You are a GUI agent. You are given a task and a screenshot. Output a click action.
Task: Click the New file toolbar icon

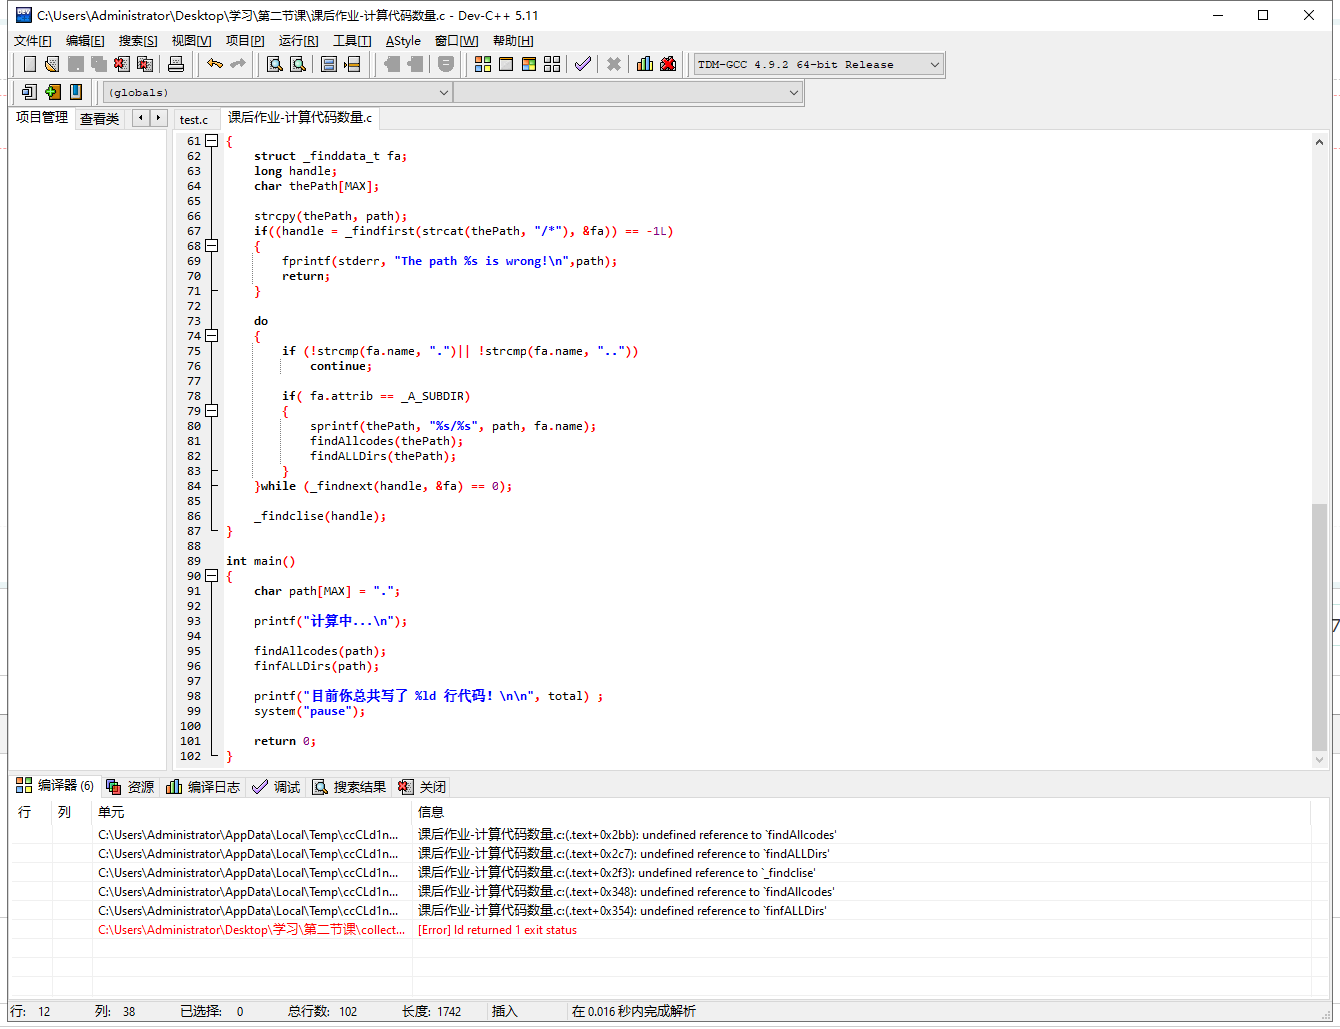click(29, 64)
